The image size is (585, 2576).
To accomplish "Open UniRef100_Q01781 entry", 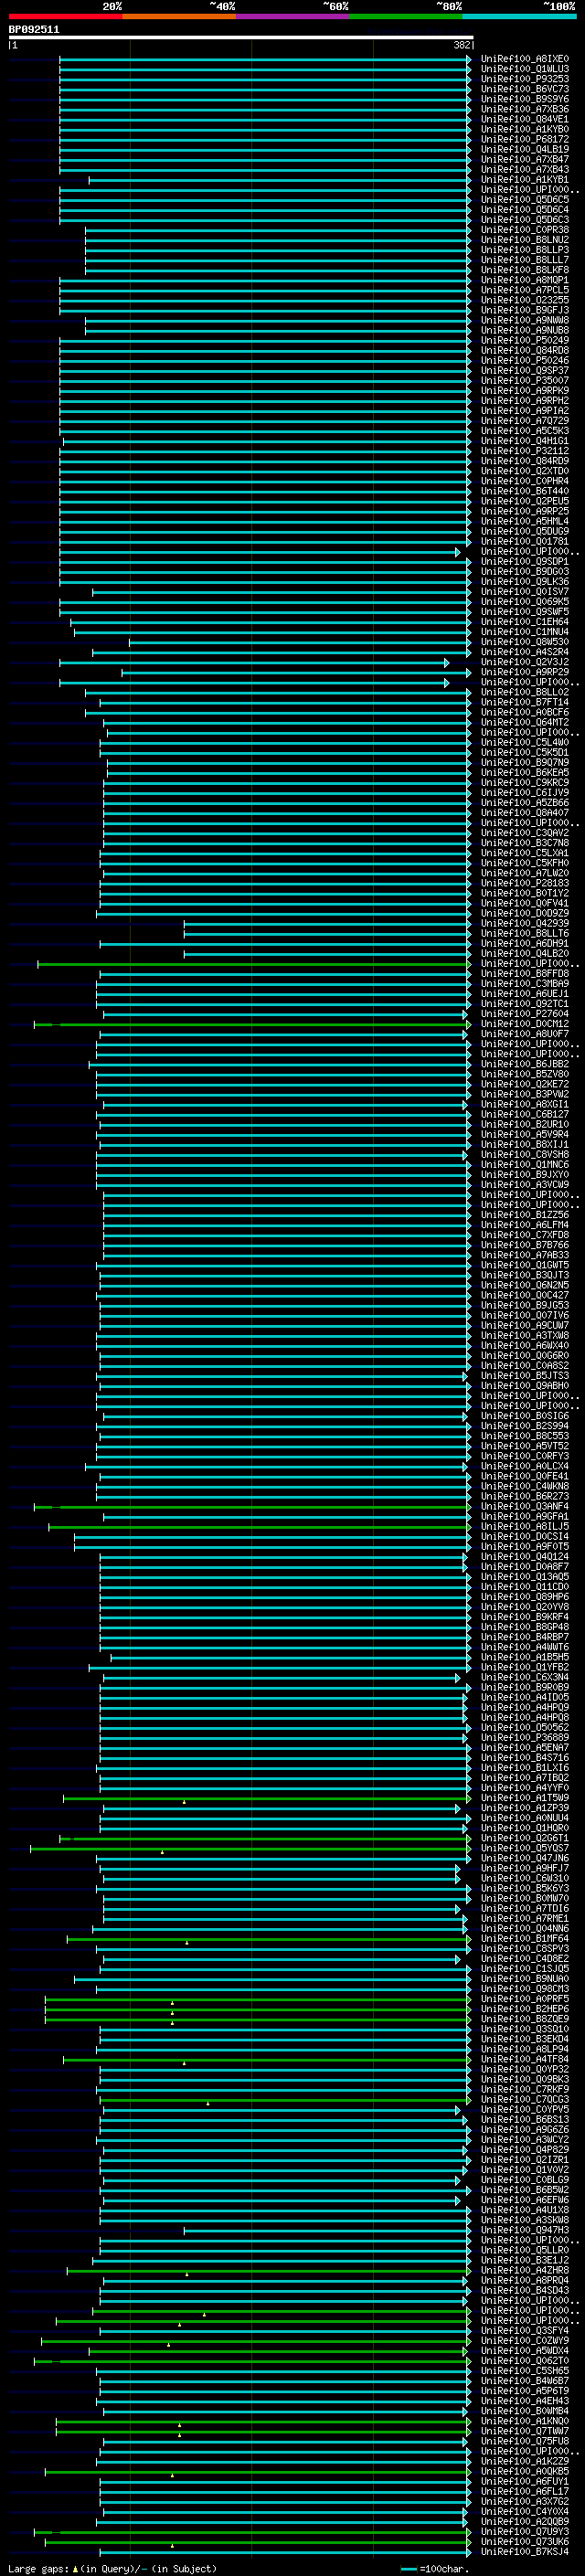I will coord(525,542).
